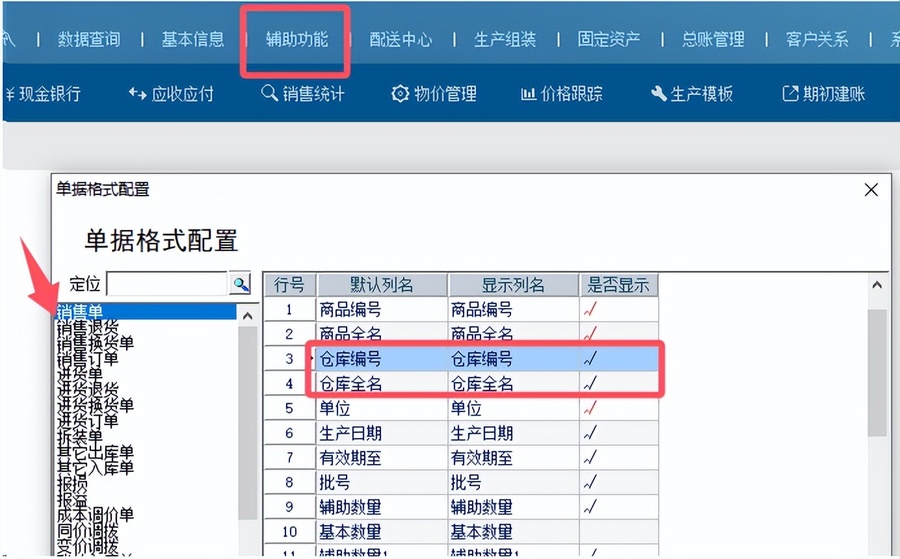Click 显示列名 cell 生产日期 in row 6

click(513, 433)
